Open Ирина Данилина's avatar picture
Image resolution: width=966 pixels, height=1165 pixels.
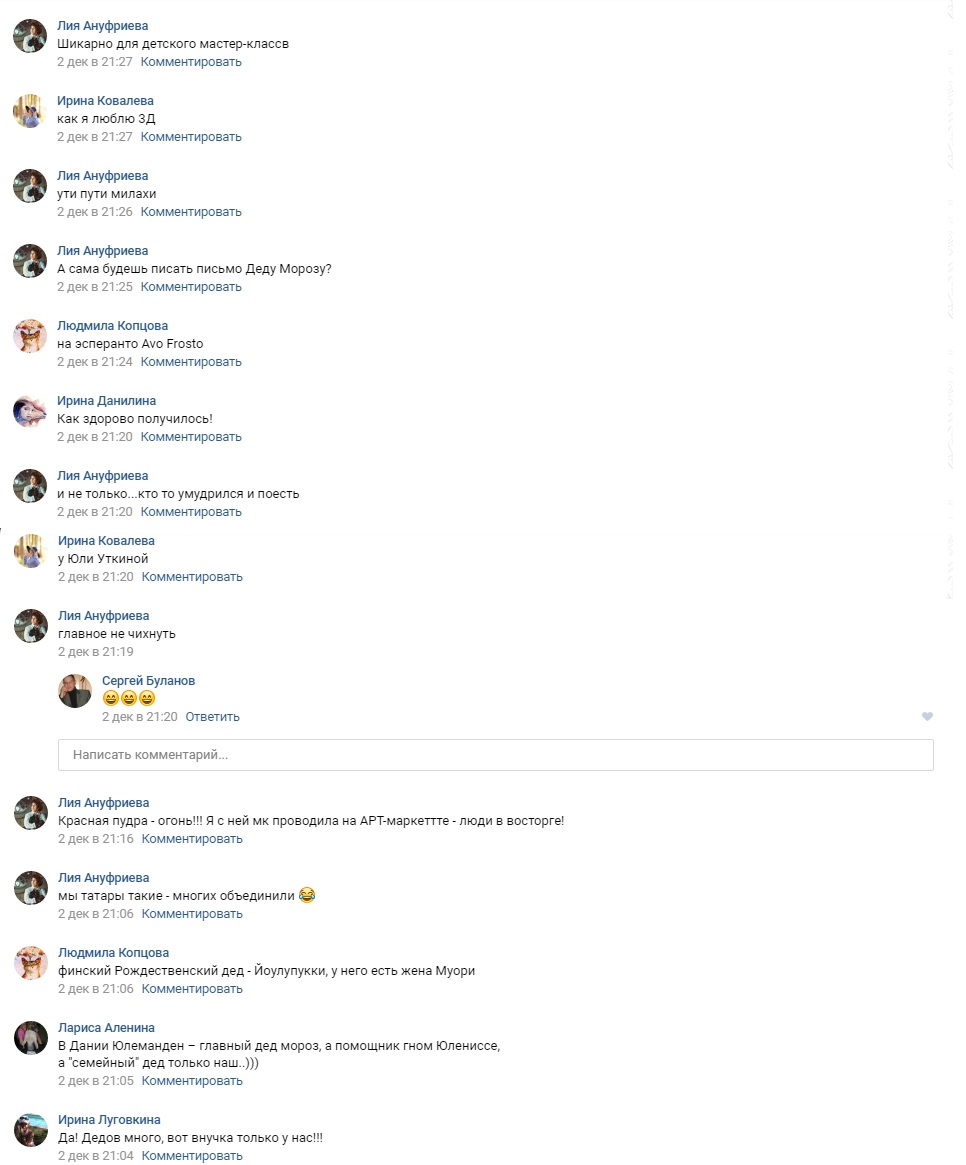pyautogui.click(x=30, y=411)
